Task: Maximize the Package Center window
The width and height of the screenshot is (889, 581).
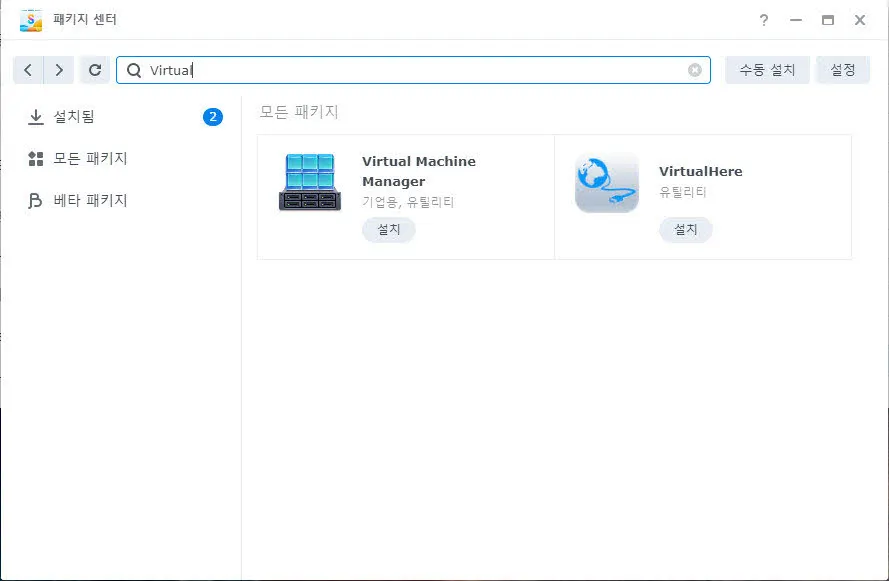Action: [828, 20]
